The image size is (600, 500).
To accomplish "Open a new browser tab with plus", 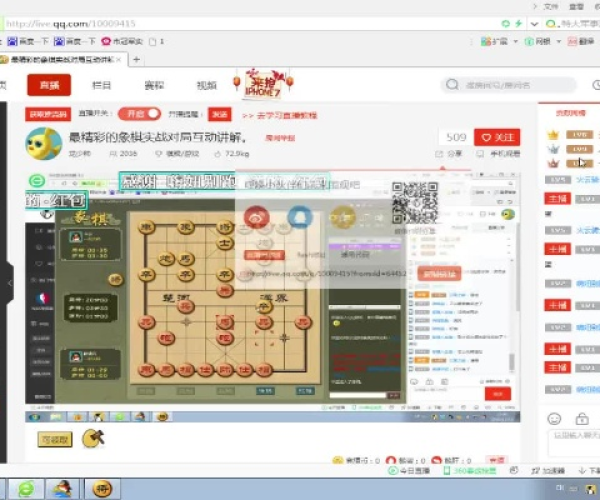I will 136,60.
